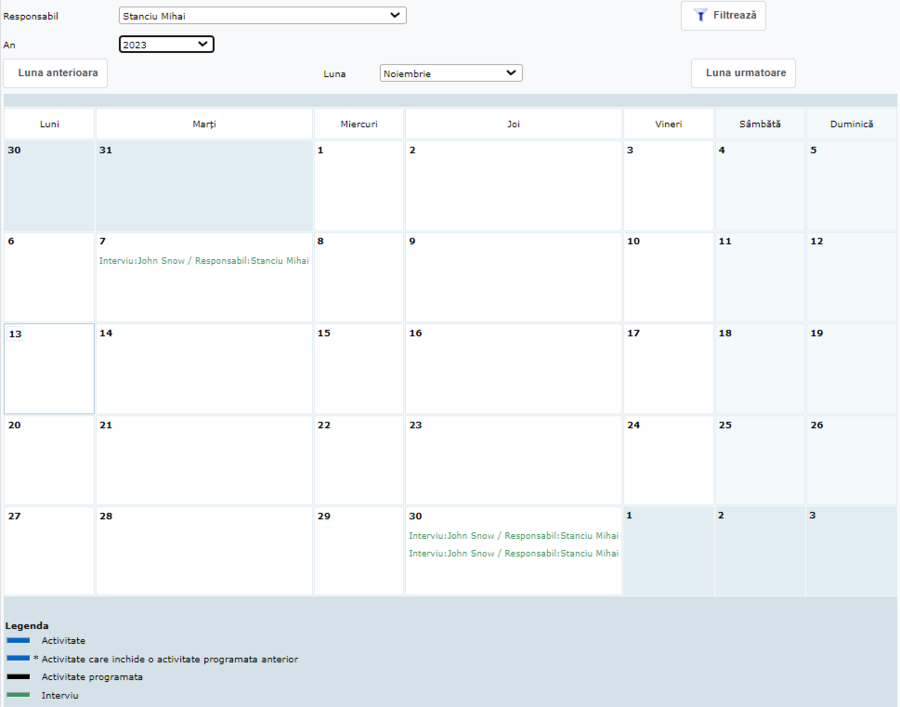Screen dimensions: 900x707
Task: Select the day 16 calendar cell
Action: pyautogui.click(x=513, y=369)
